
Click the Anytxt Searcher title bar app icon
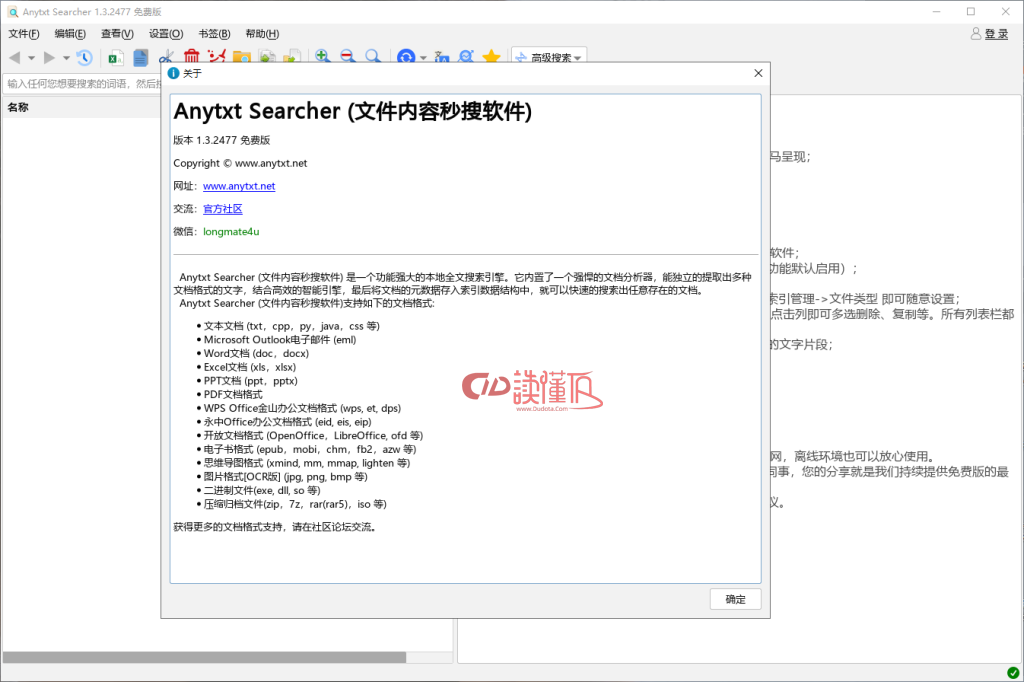point(12,12)
